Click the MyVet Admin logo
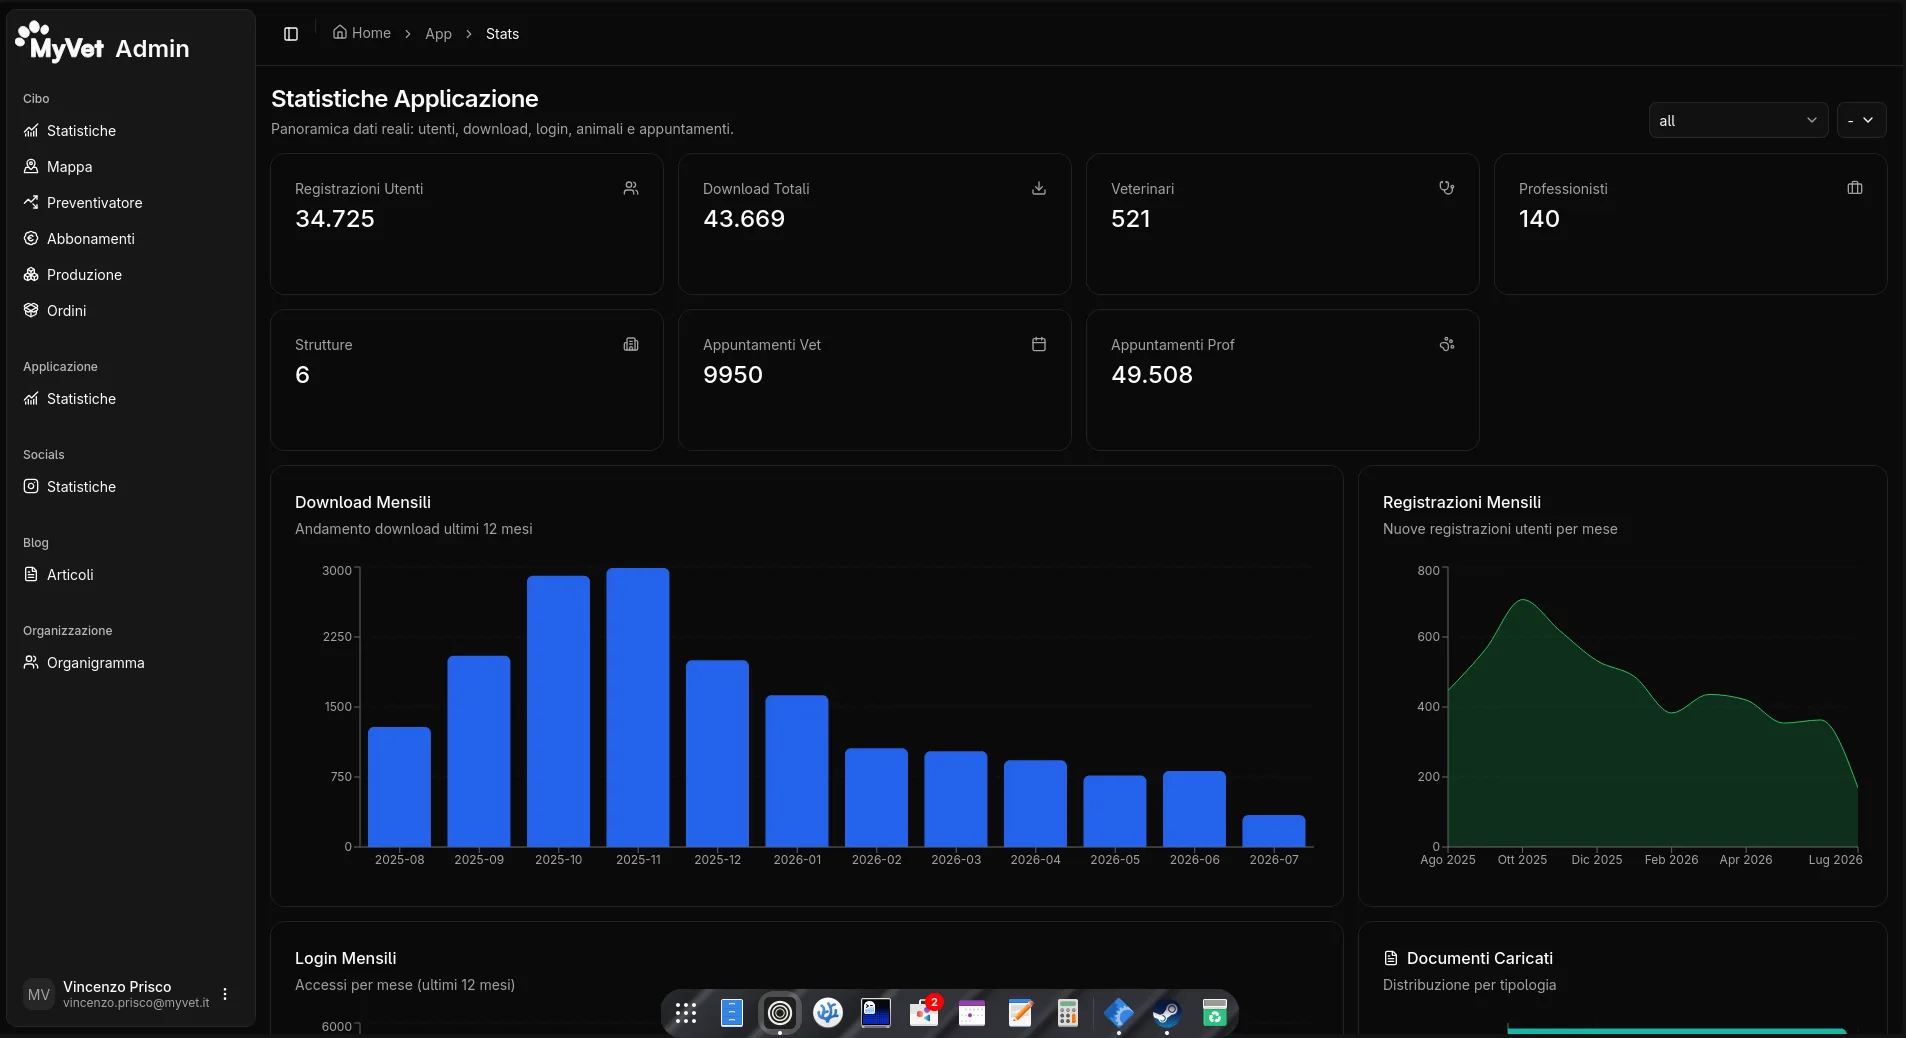 pyautogui.click(x=102, y=43)
